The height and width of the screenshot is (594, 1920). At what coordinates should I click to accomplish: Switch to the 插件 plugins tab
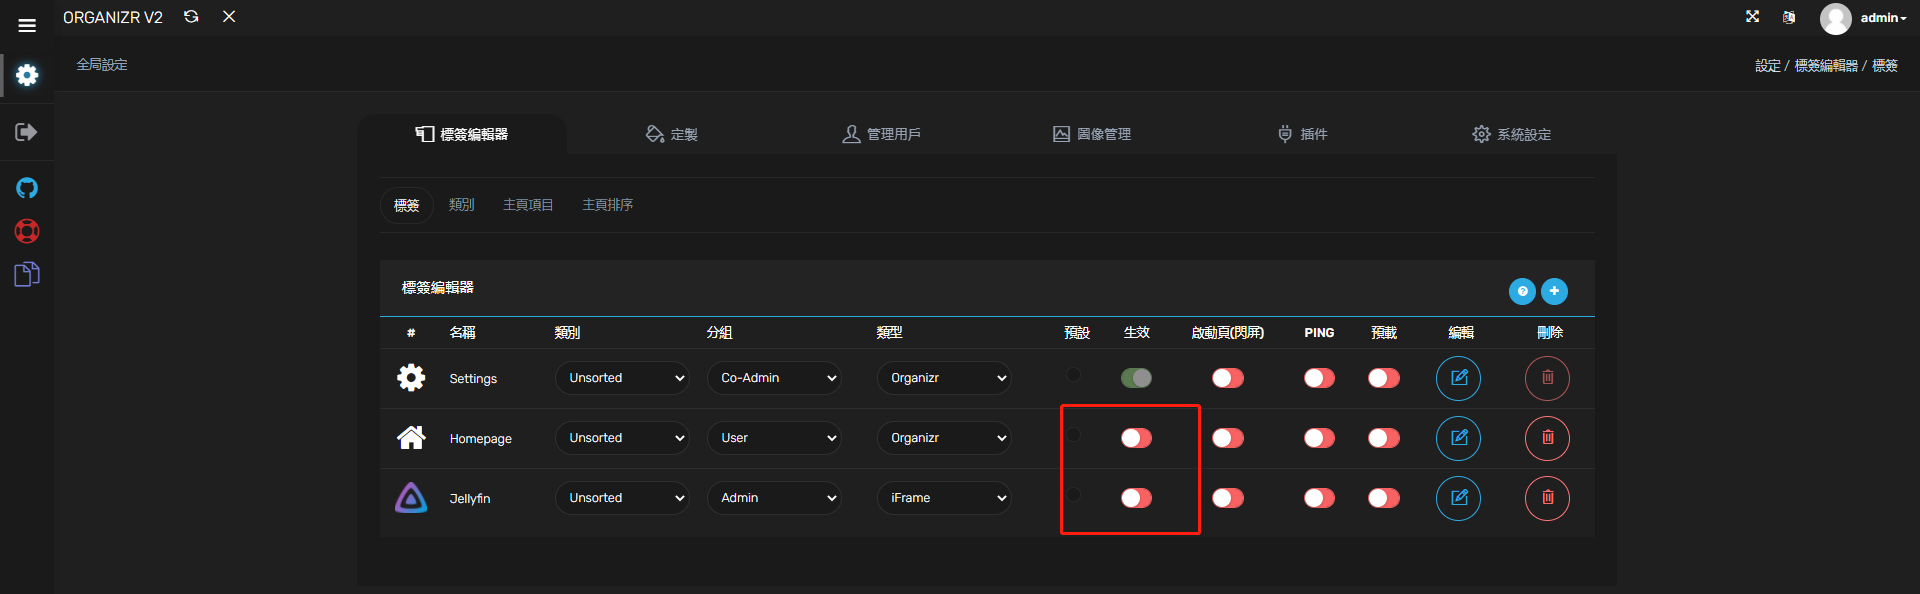coord(1302,134)
